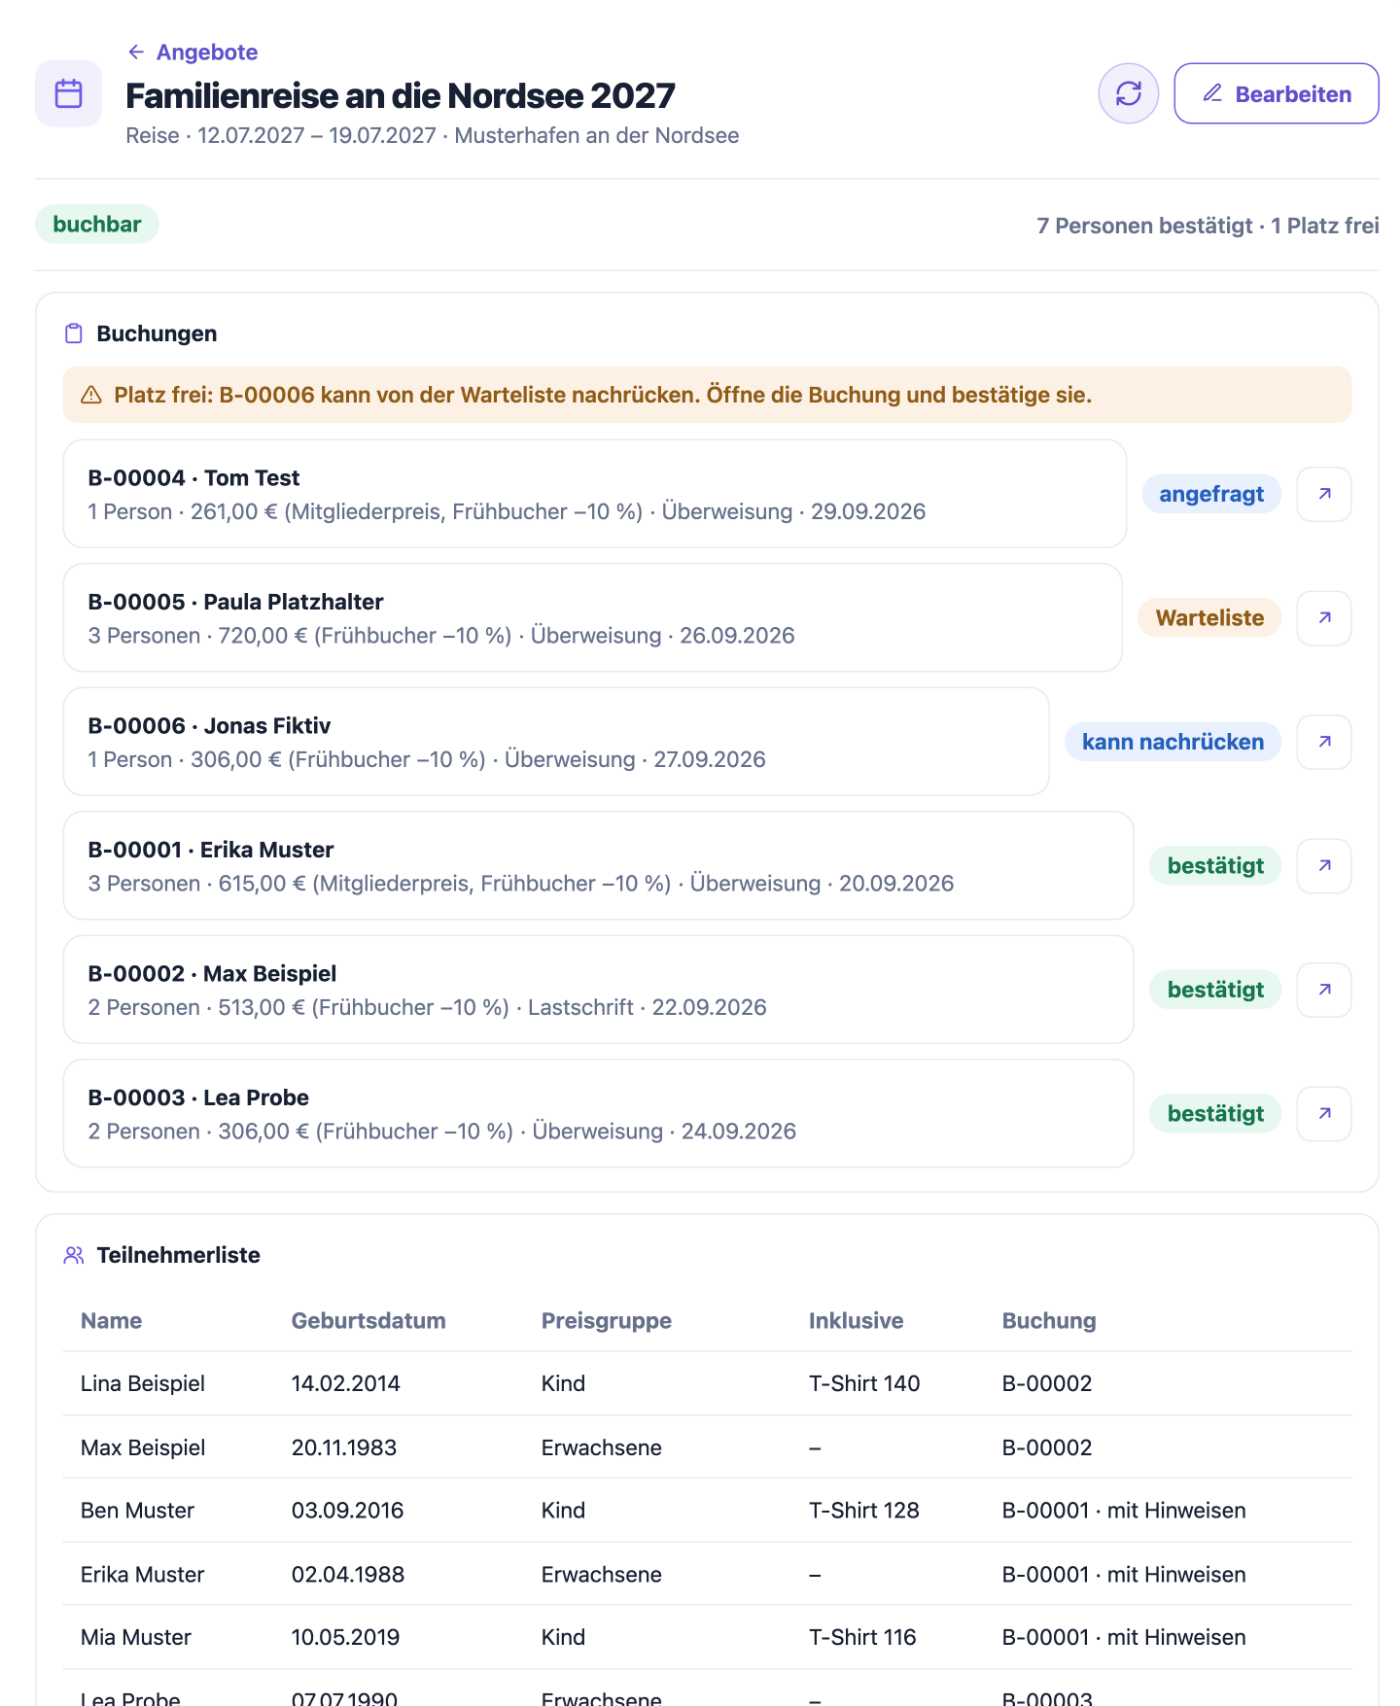Screen dimensions: 1400x1706
Task: Click the 'Geburtsdatum' column header
Action: pyautogui.click(x=368, y=1321)
